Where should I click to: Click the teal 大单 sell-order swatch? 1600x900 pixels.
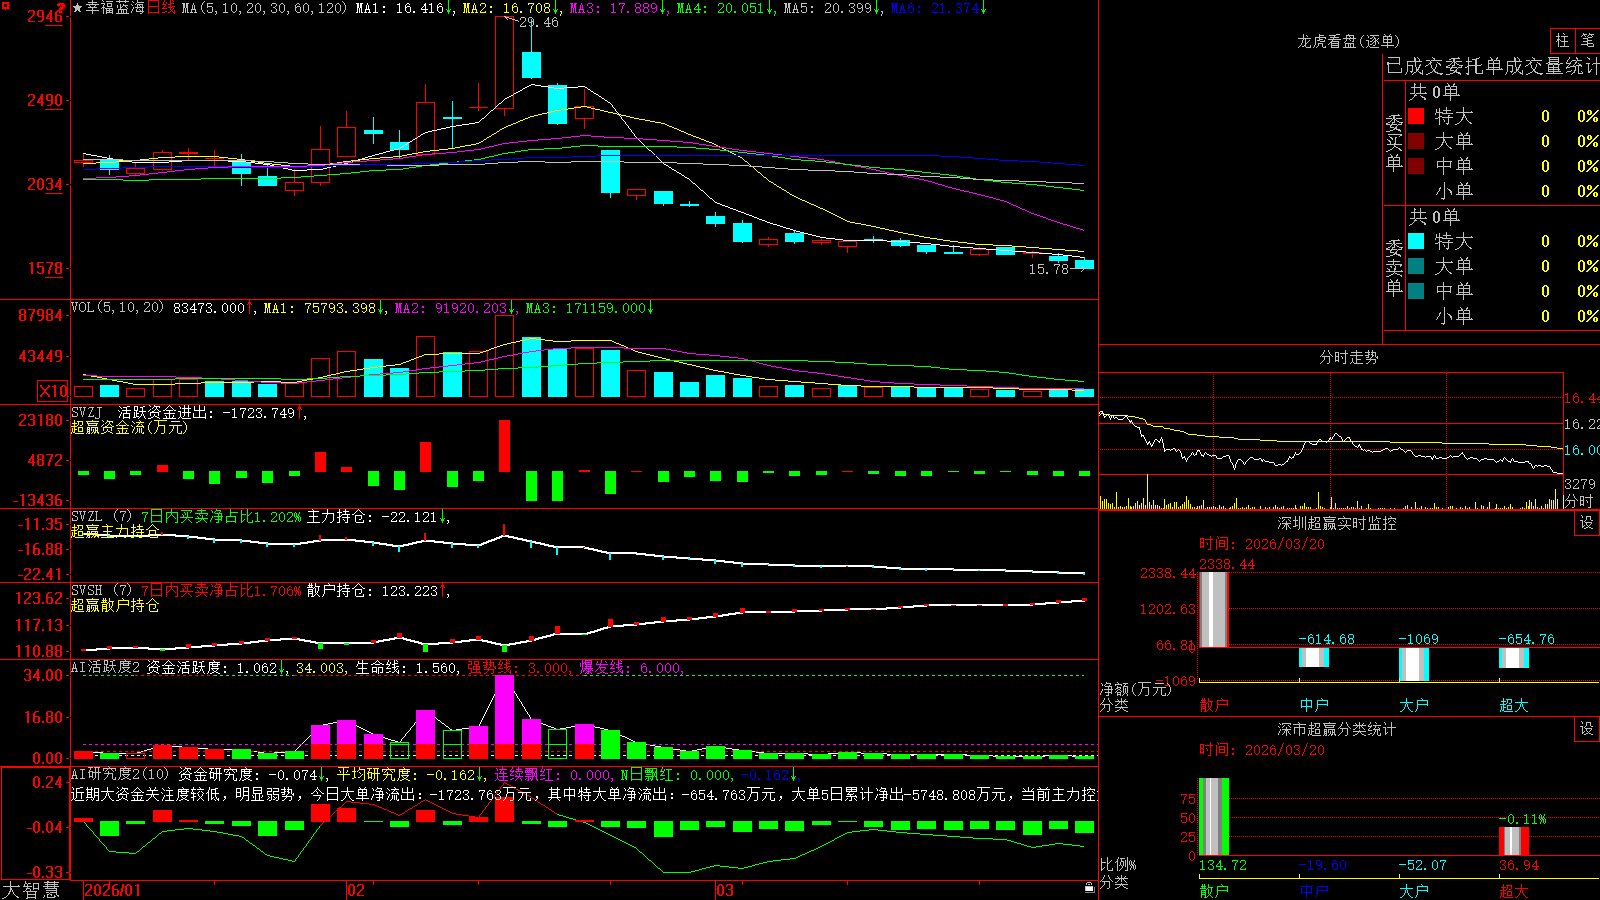tap(1416, 266)
